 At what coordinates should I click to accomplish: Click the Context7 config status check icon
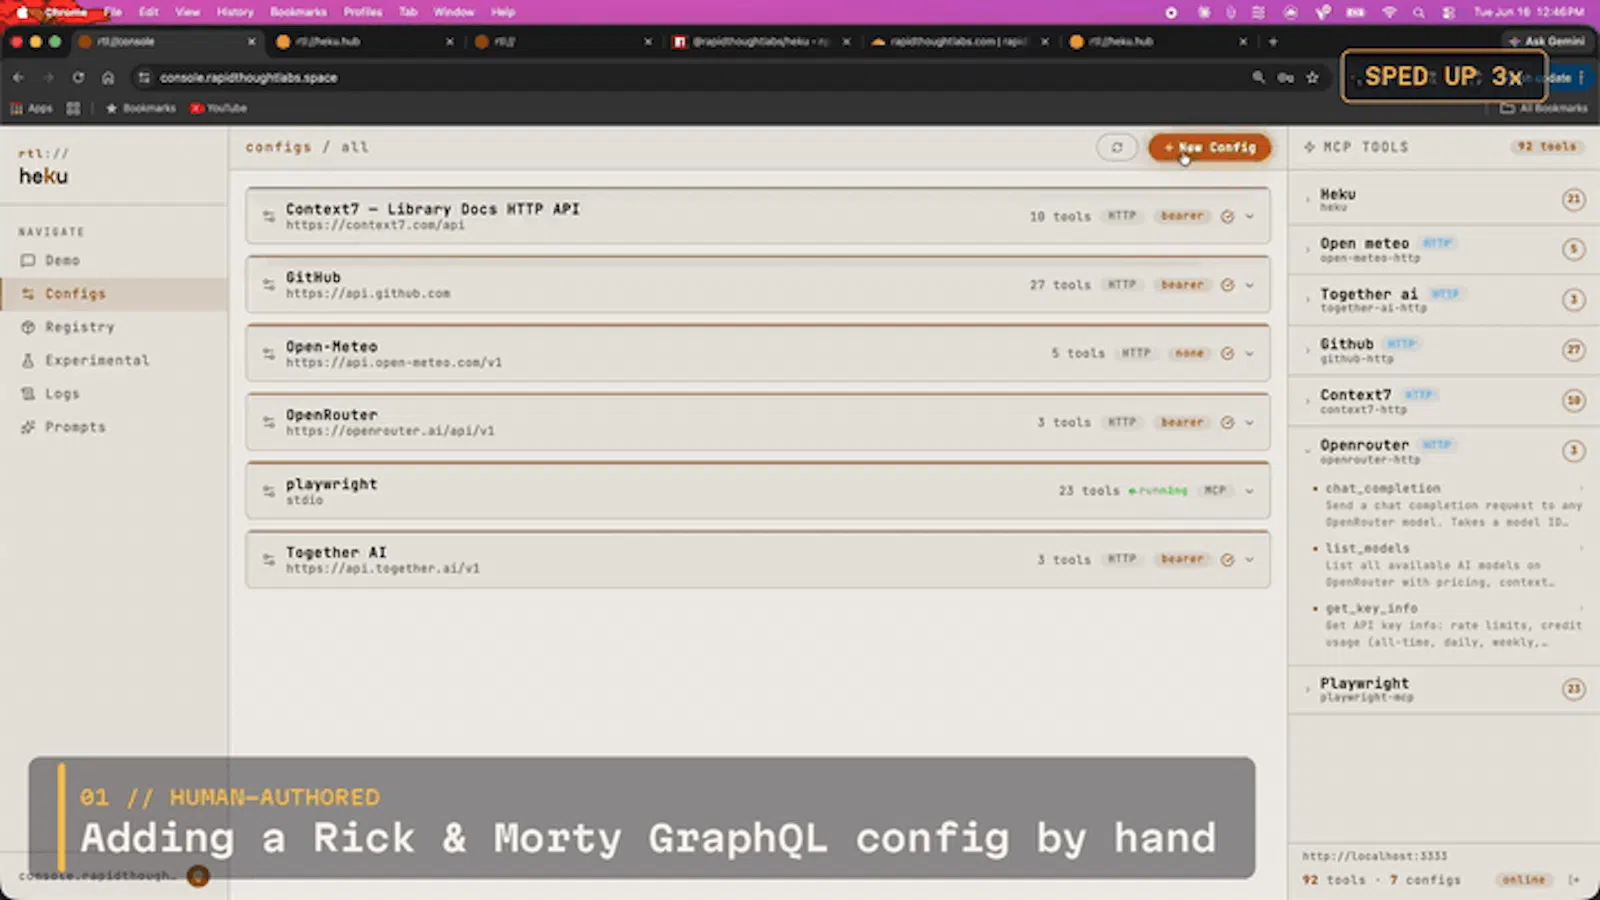tap(1227, 216)
